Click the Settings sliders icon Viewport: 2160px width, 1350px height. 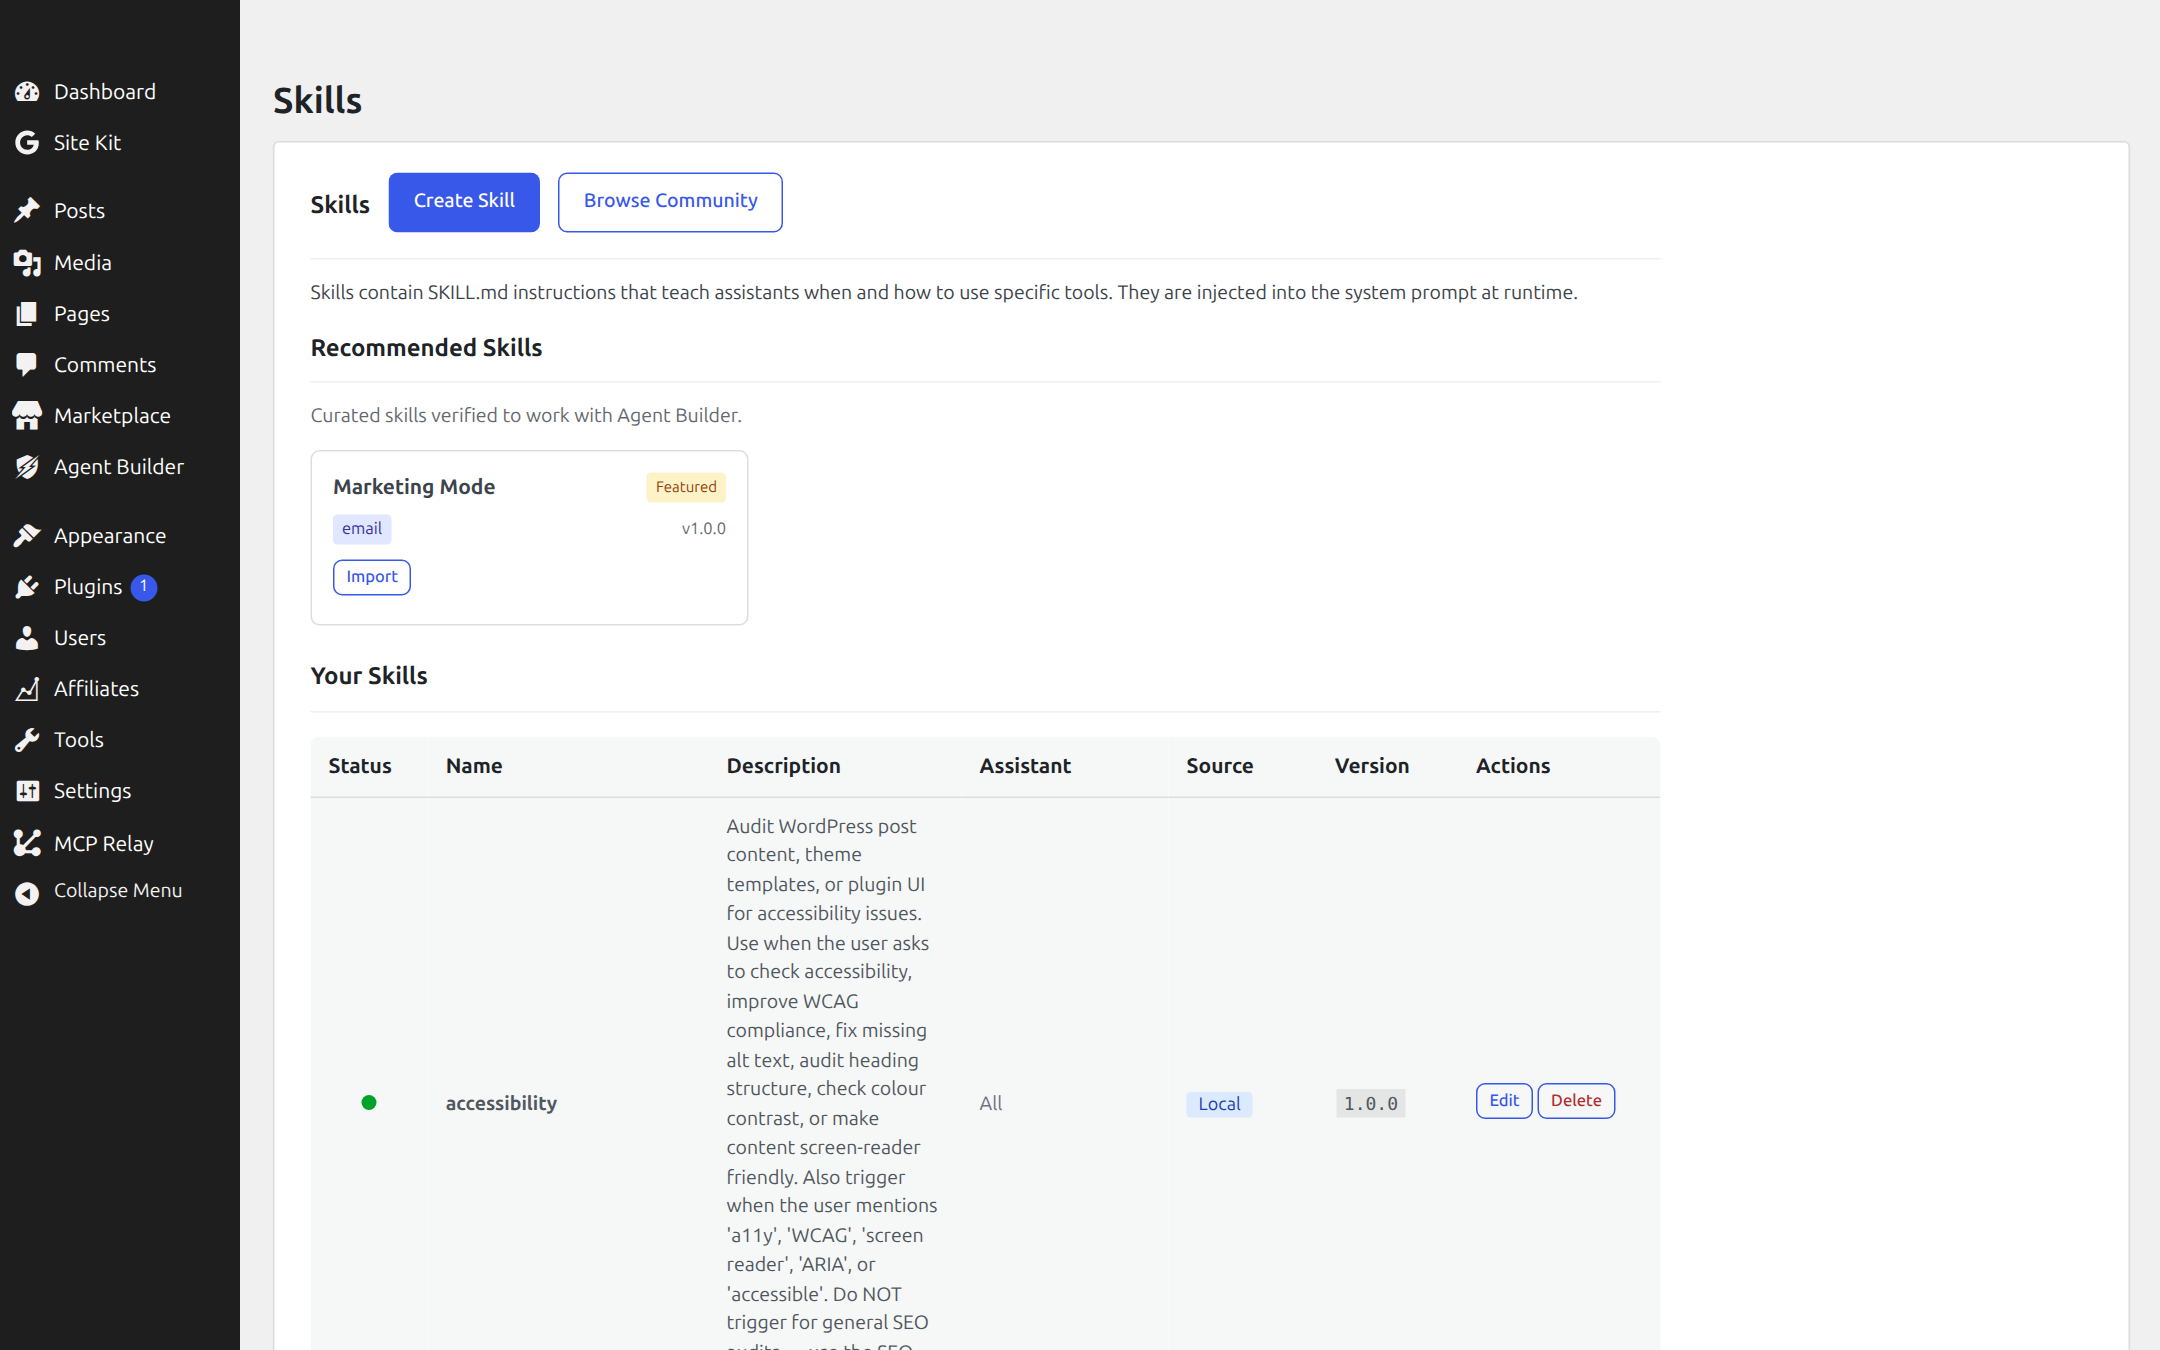coord(27,791)
